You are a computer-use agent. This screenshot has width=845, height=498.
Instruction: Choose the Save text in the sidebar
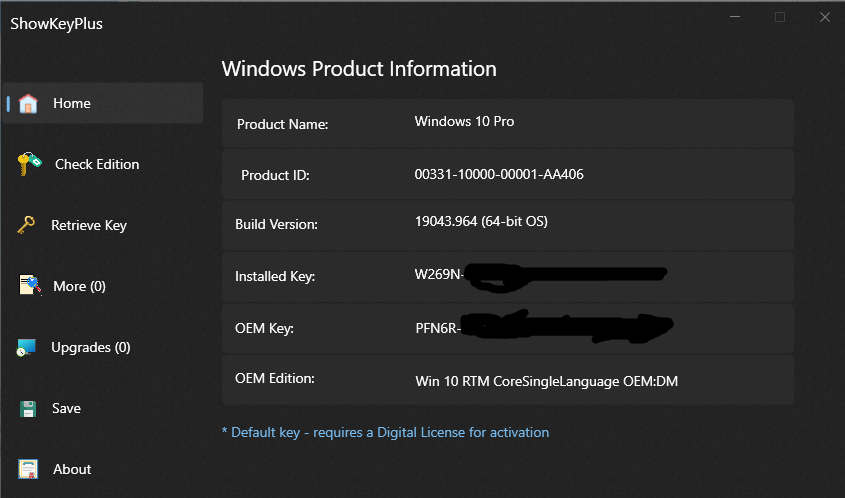coord(67,409)
